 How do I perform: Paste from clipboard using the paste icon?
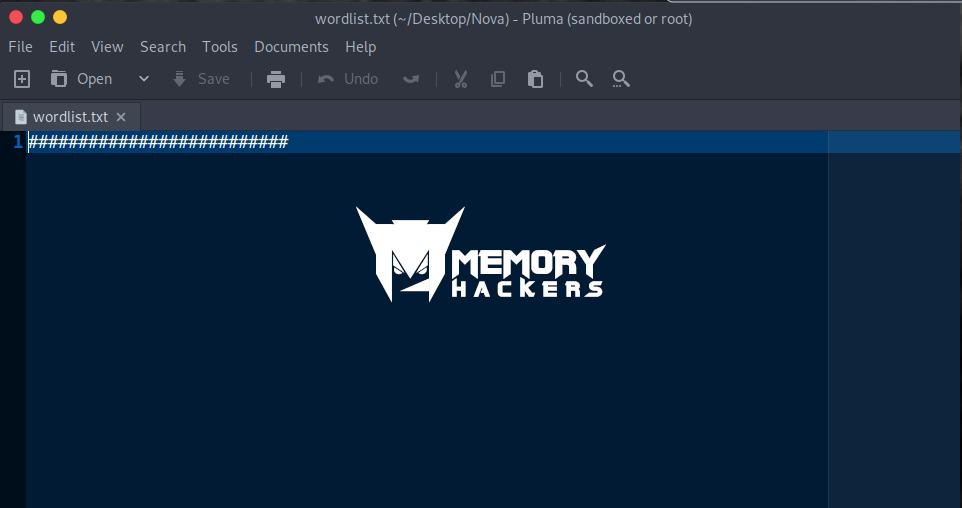pos(535,79)
